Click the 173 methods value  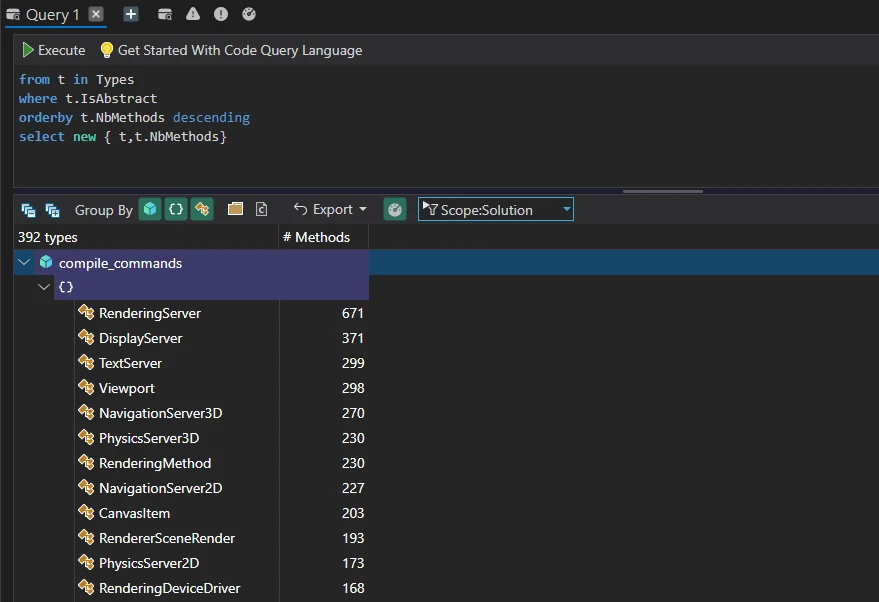(353, 563)
